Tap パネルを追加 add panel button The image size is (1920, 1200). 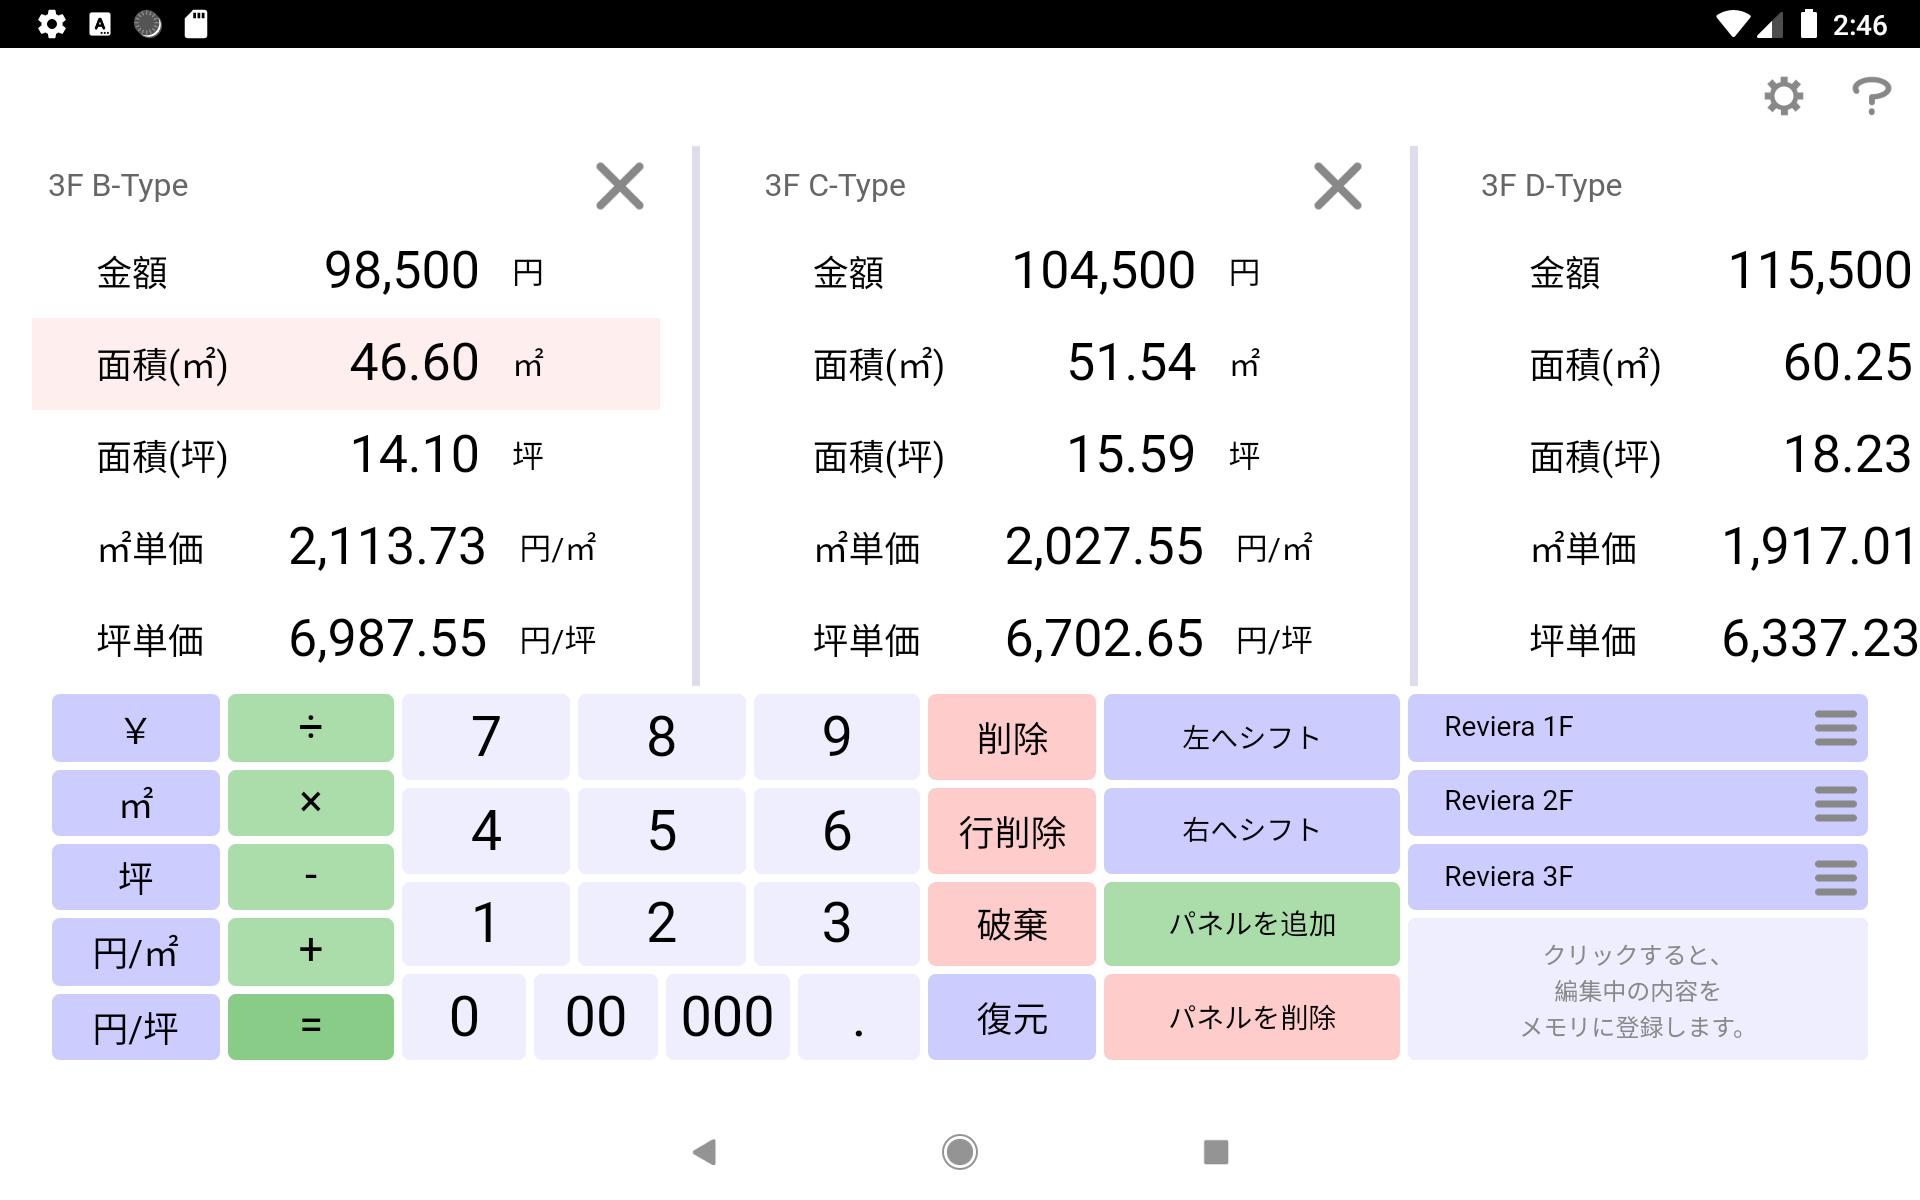1252,924
